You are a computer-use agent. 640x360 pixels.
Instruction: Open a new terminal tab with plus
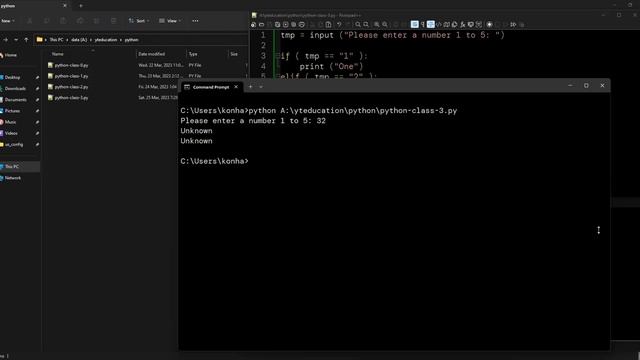251,87
